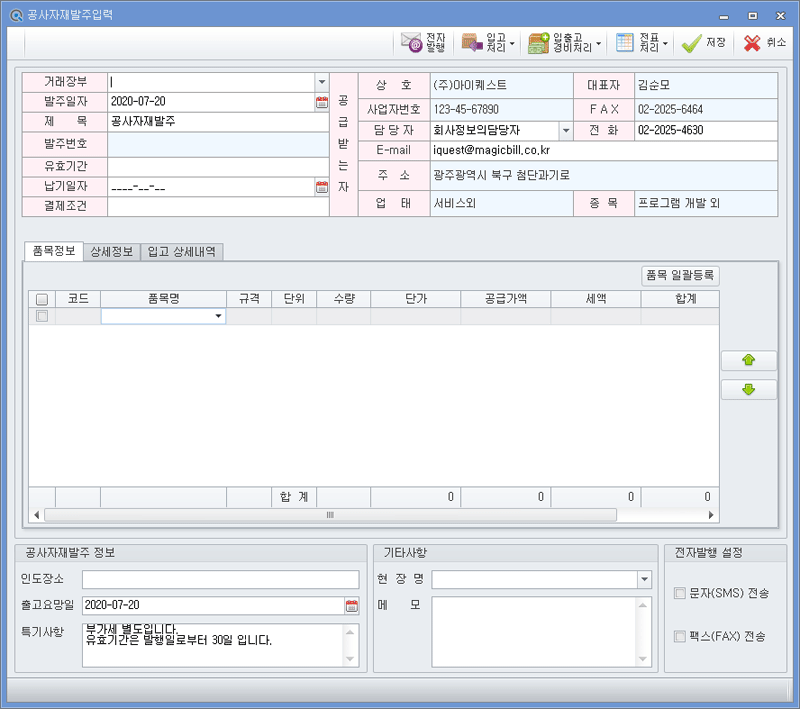Open calendar picker for 출고요망일
Viewport: 800px width, 709px height.
coord(351,605)
